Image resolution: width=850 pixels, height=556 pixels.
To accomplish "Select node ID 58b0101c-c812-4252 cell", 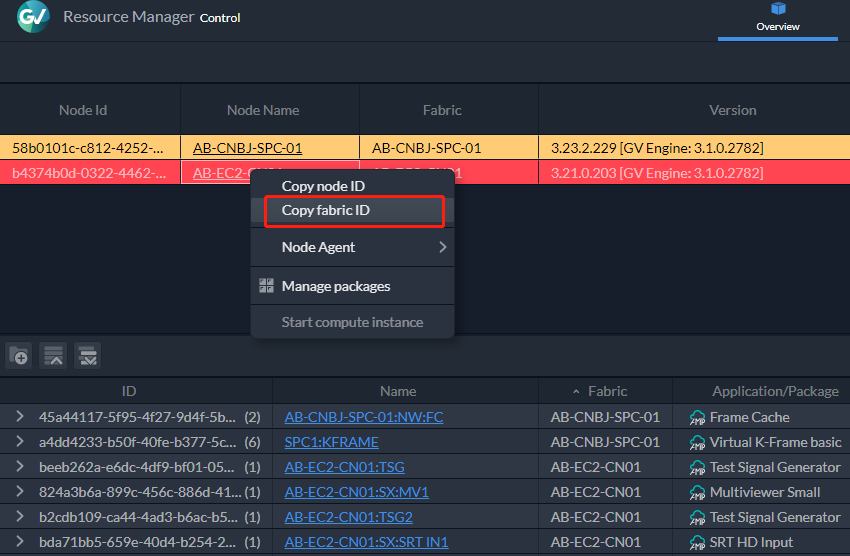I will tap(88, 148).
